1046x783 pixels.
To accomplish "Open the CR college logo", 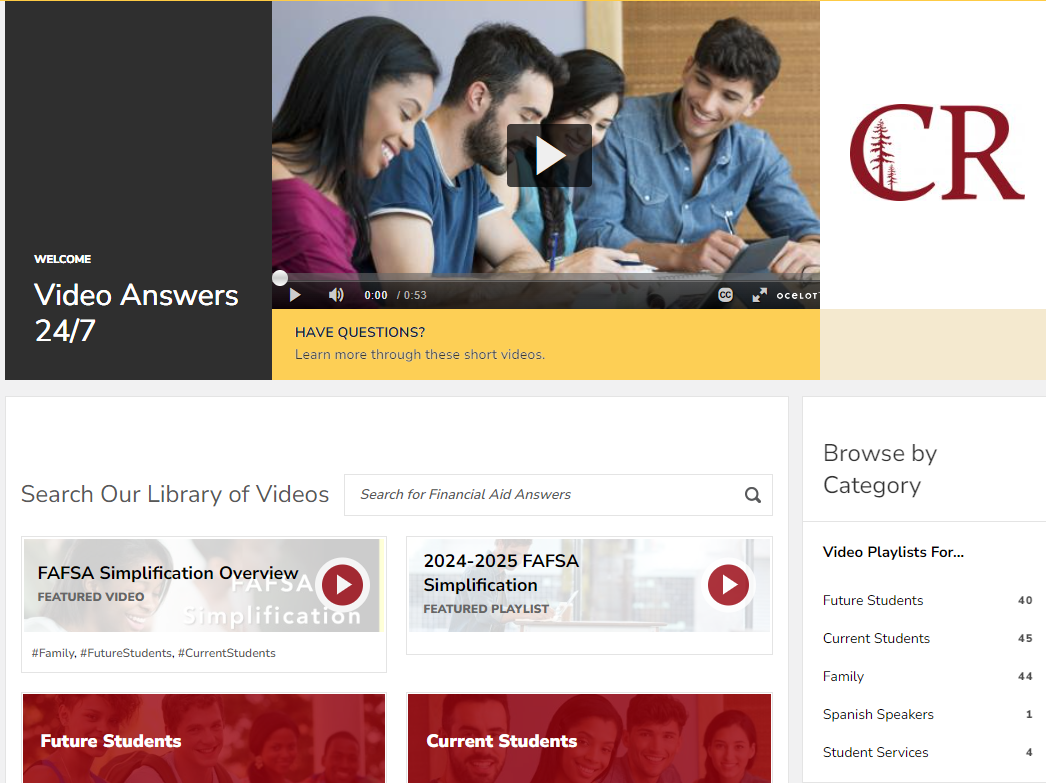I will 937,153.
